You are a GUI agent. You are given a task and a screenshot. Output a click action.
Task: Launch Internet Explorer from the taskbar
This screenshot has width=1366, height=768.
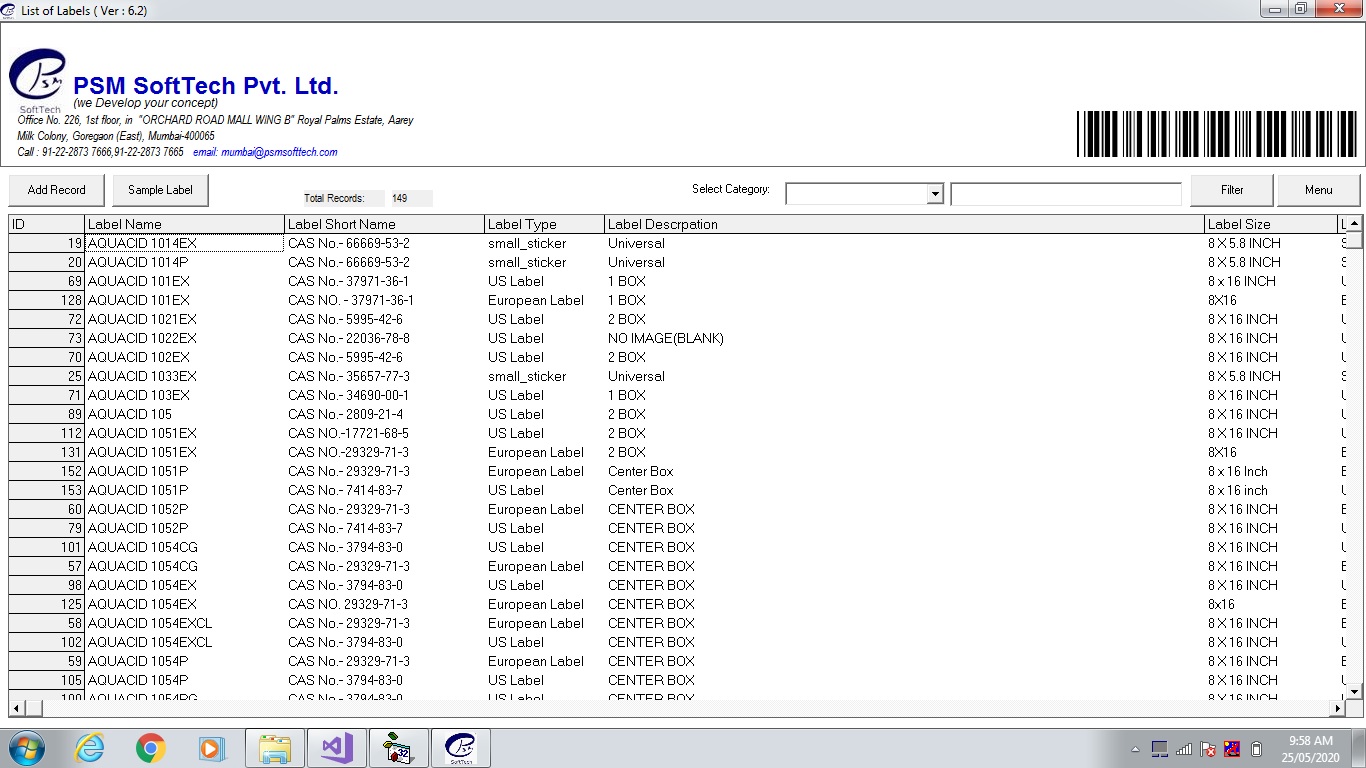click(x=90, y=748)
